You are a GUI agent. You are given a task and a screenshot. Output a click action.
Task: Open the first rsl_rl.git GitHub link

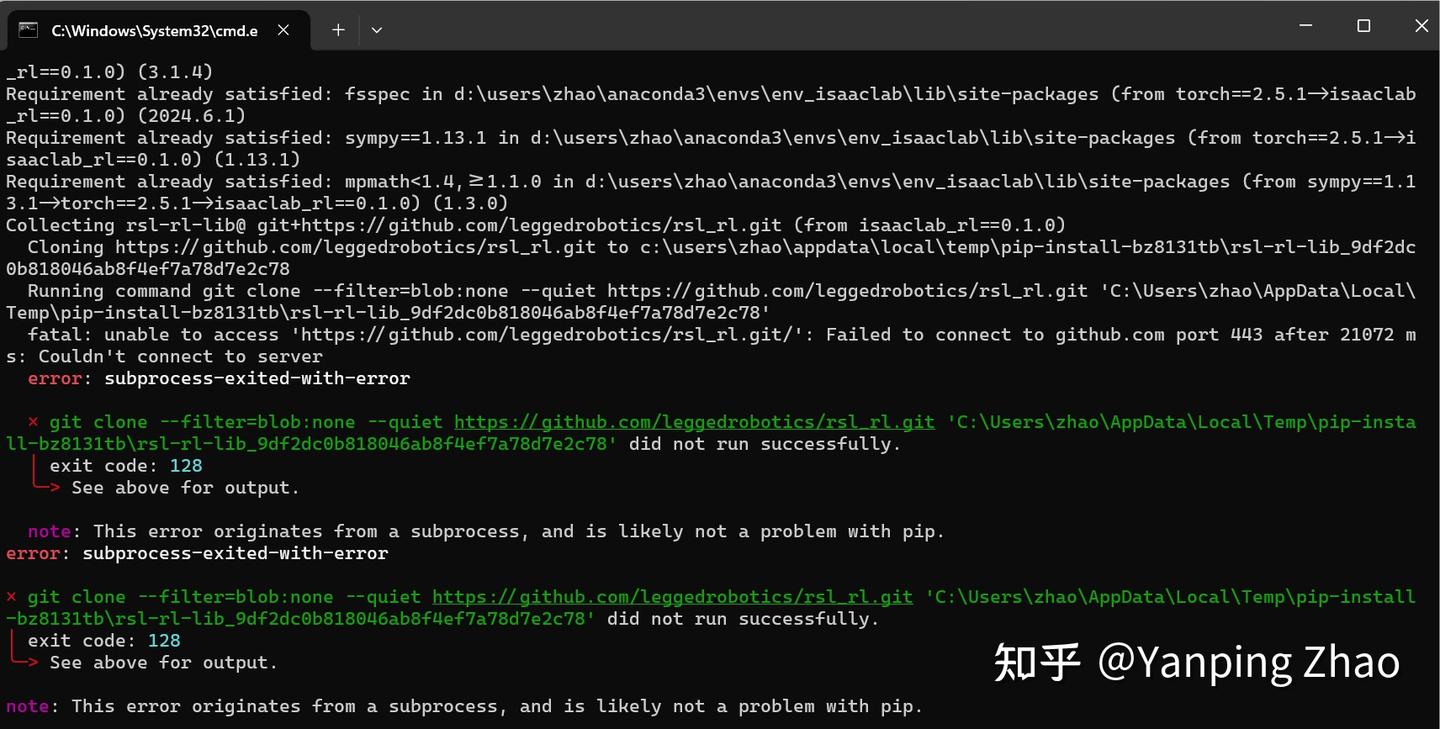(x=694, y=421)
